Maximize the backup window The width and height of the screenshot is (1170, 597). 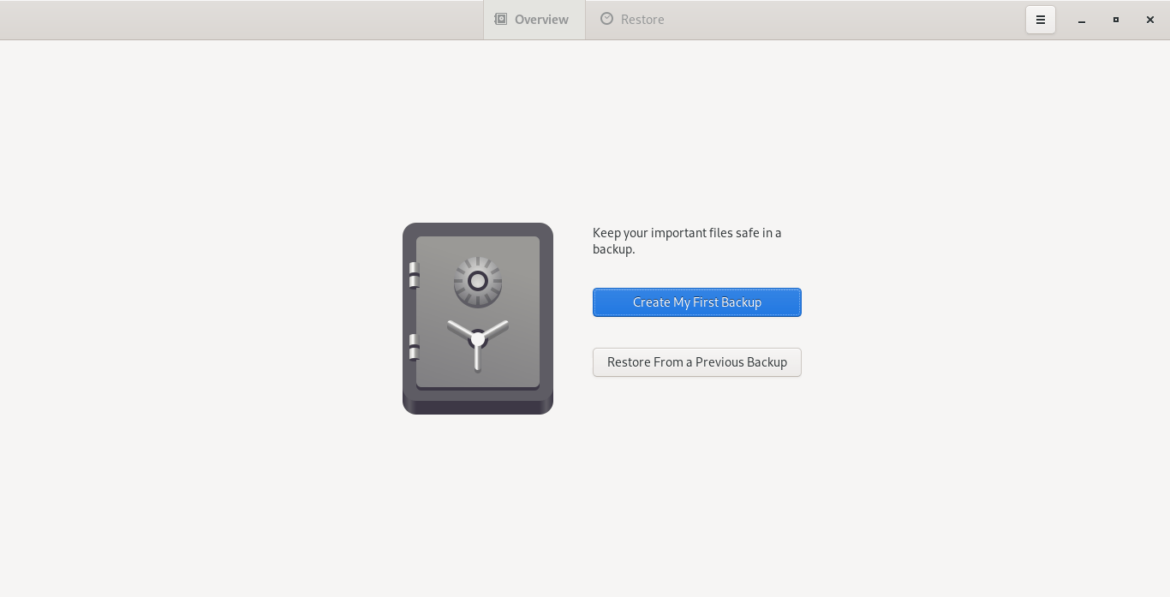coord(1116,20)
